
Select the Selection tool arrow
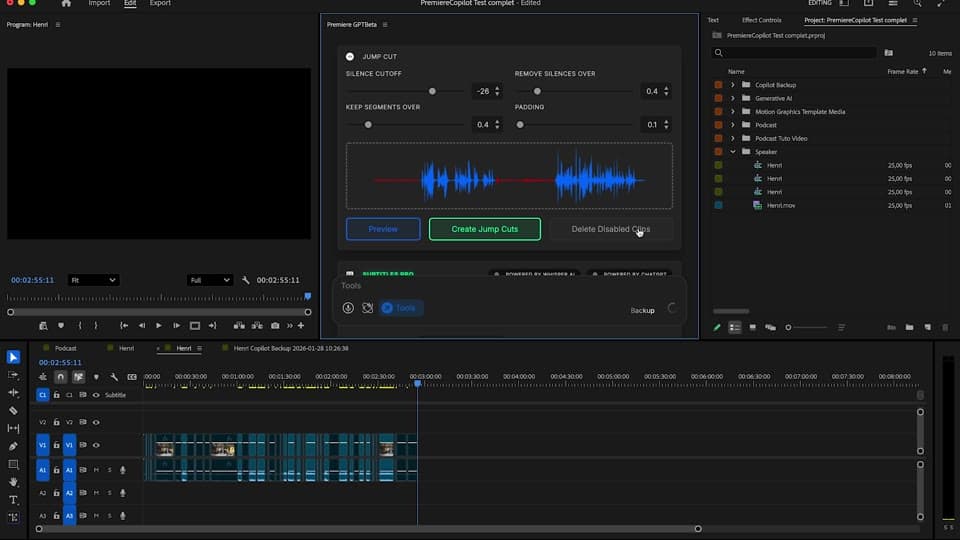coord(13,357)
